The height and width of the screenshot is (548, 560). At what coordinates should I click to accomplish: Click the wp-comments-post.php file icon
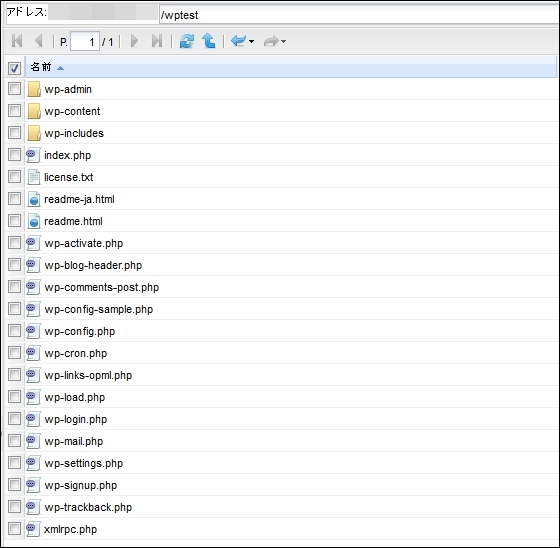33,287
